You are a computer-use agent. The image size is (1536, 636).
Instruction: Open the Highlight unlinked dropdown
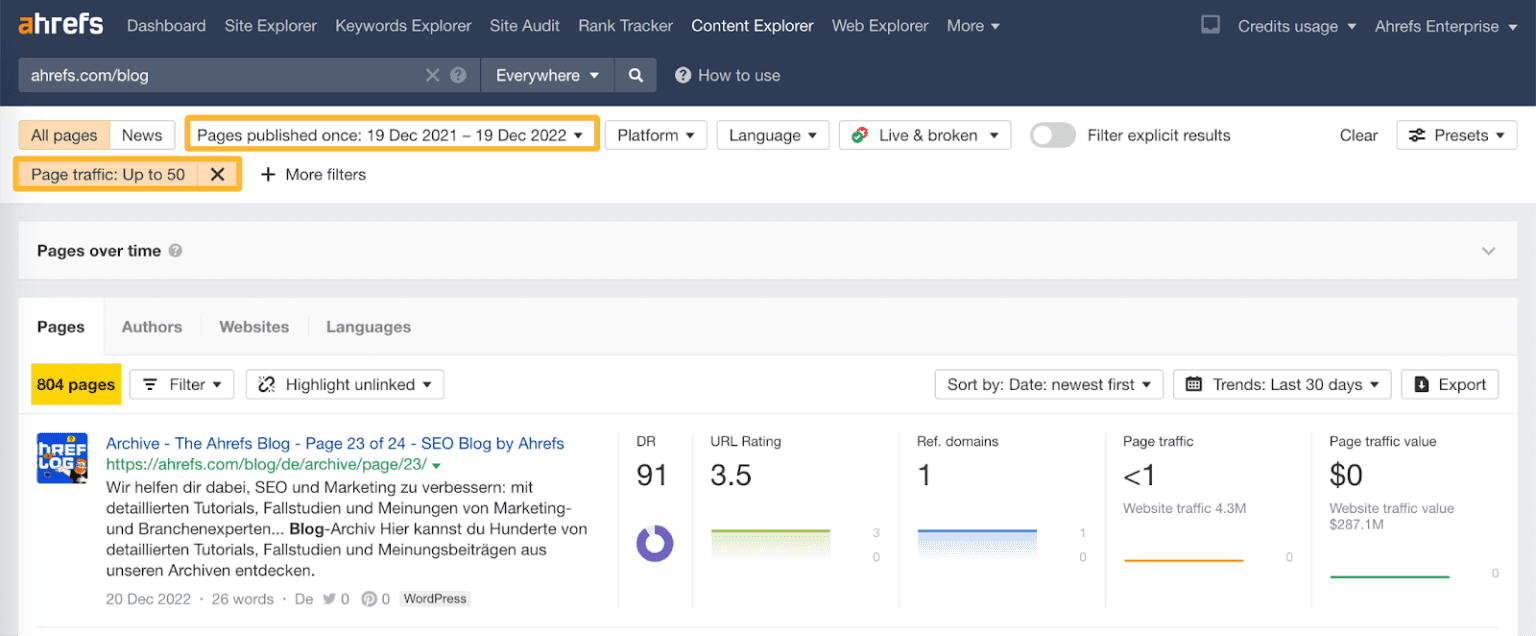click(345, 384)
